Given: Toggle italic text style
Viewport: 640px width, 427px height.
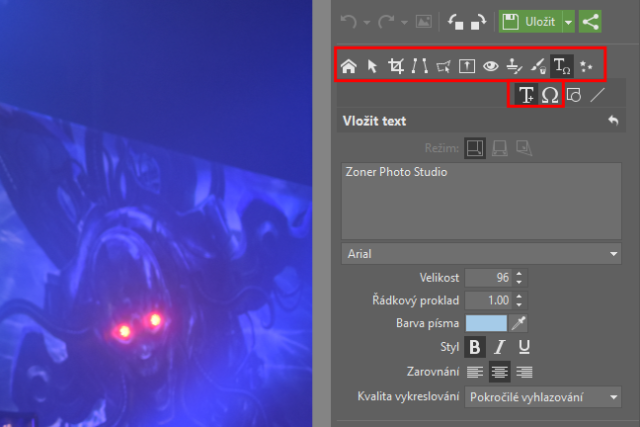Looking at the screenshot, I should 500,347.
